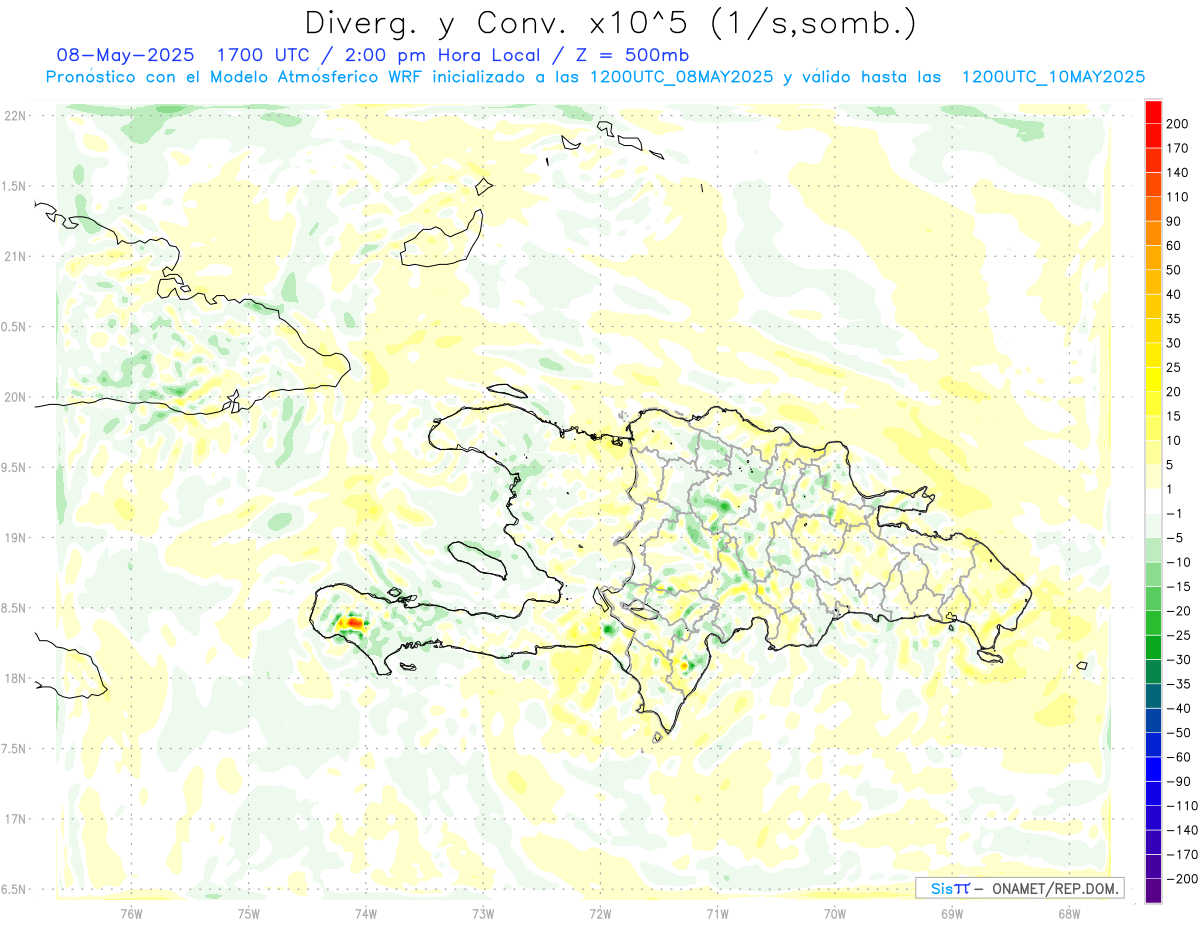This screenshot has width=1200, height=927.
Task: Click the '69W' longitude label
Action: (952, 913)
